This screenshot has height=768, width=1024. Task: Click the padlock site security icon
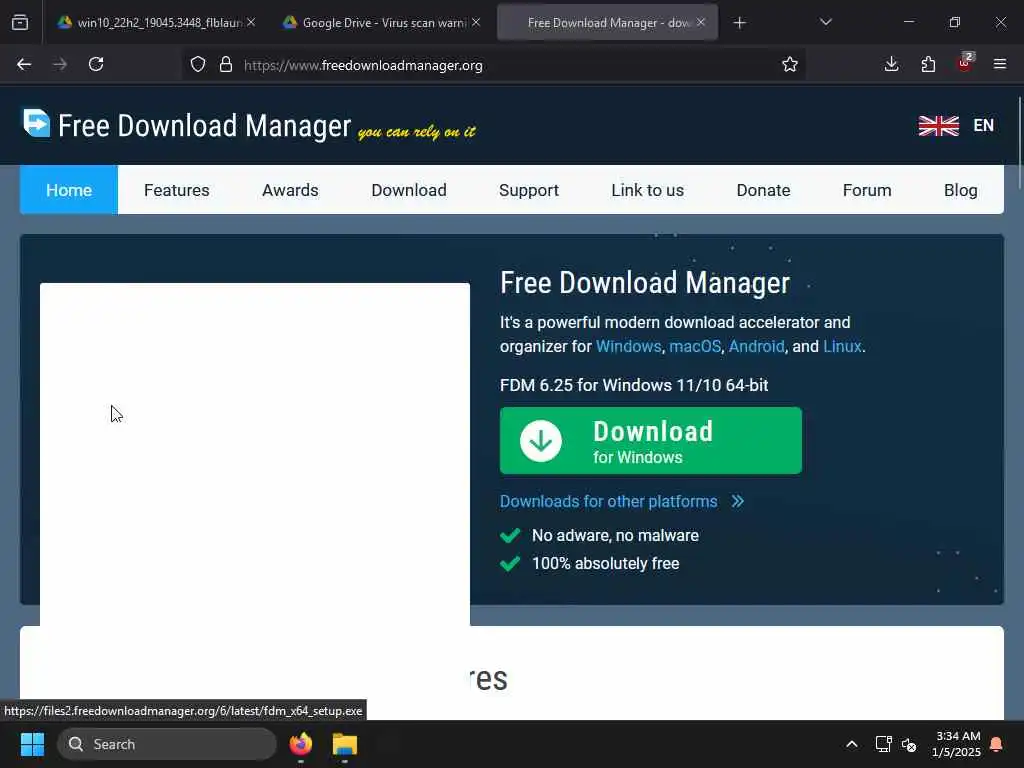coord(226,65)
